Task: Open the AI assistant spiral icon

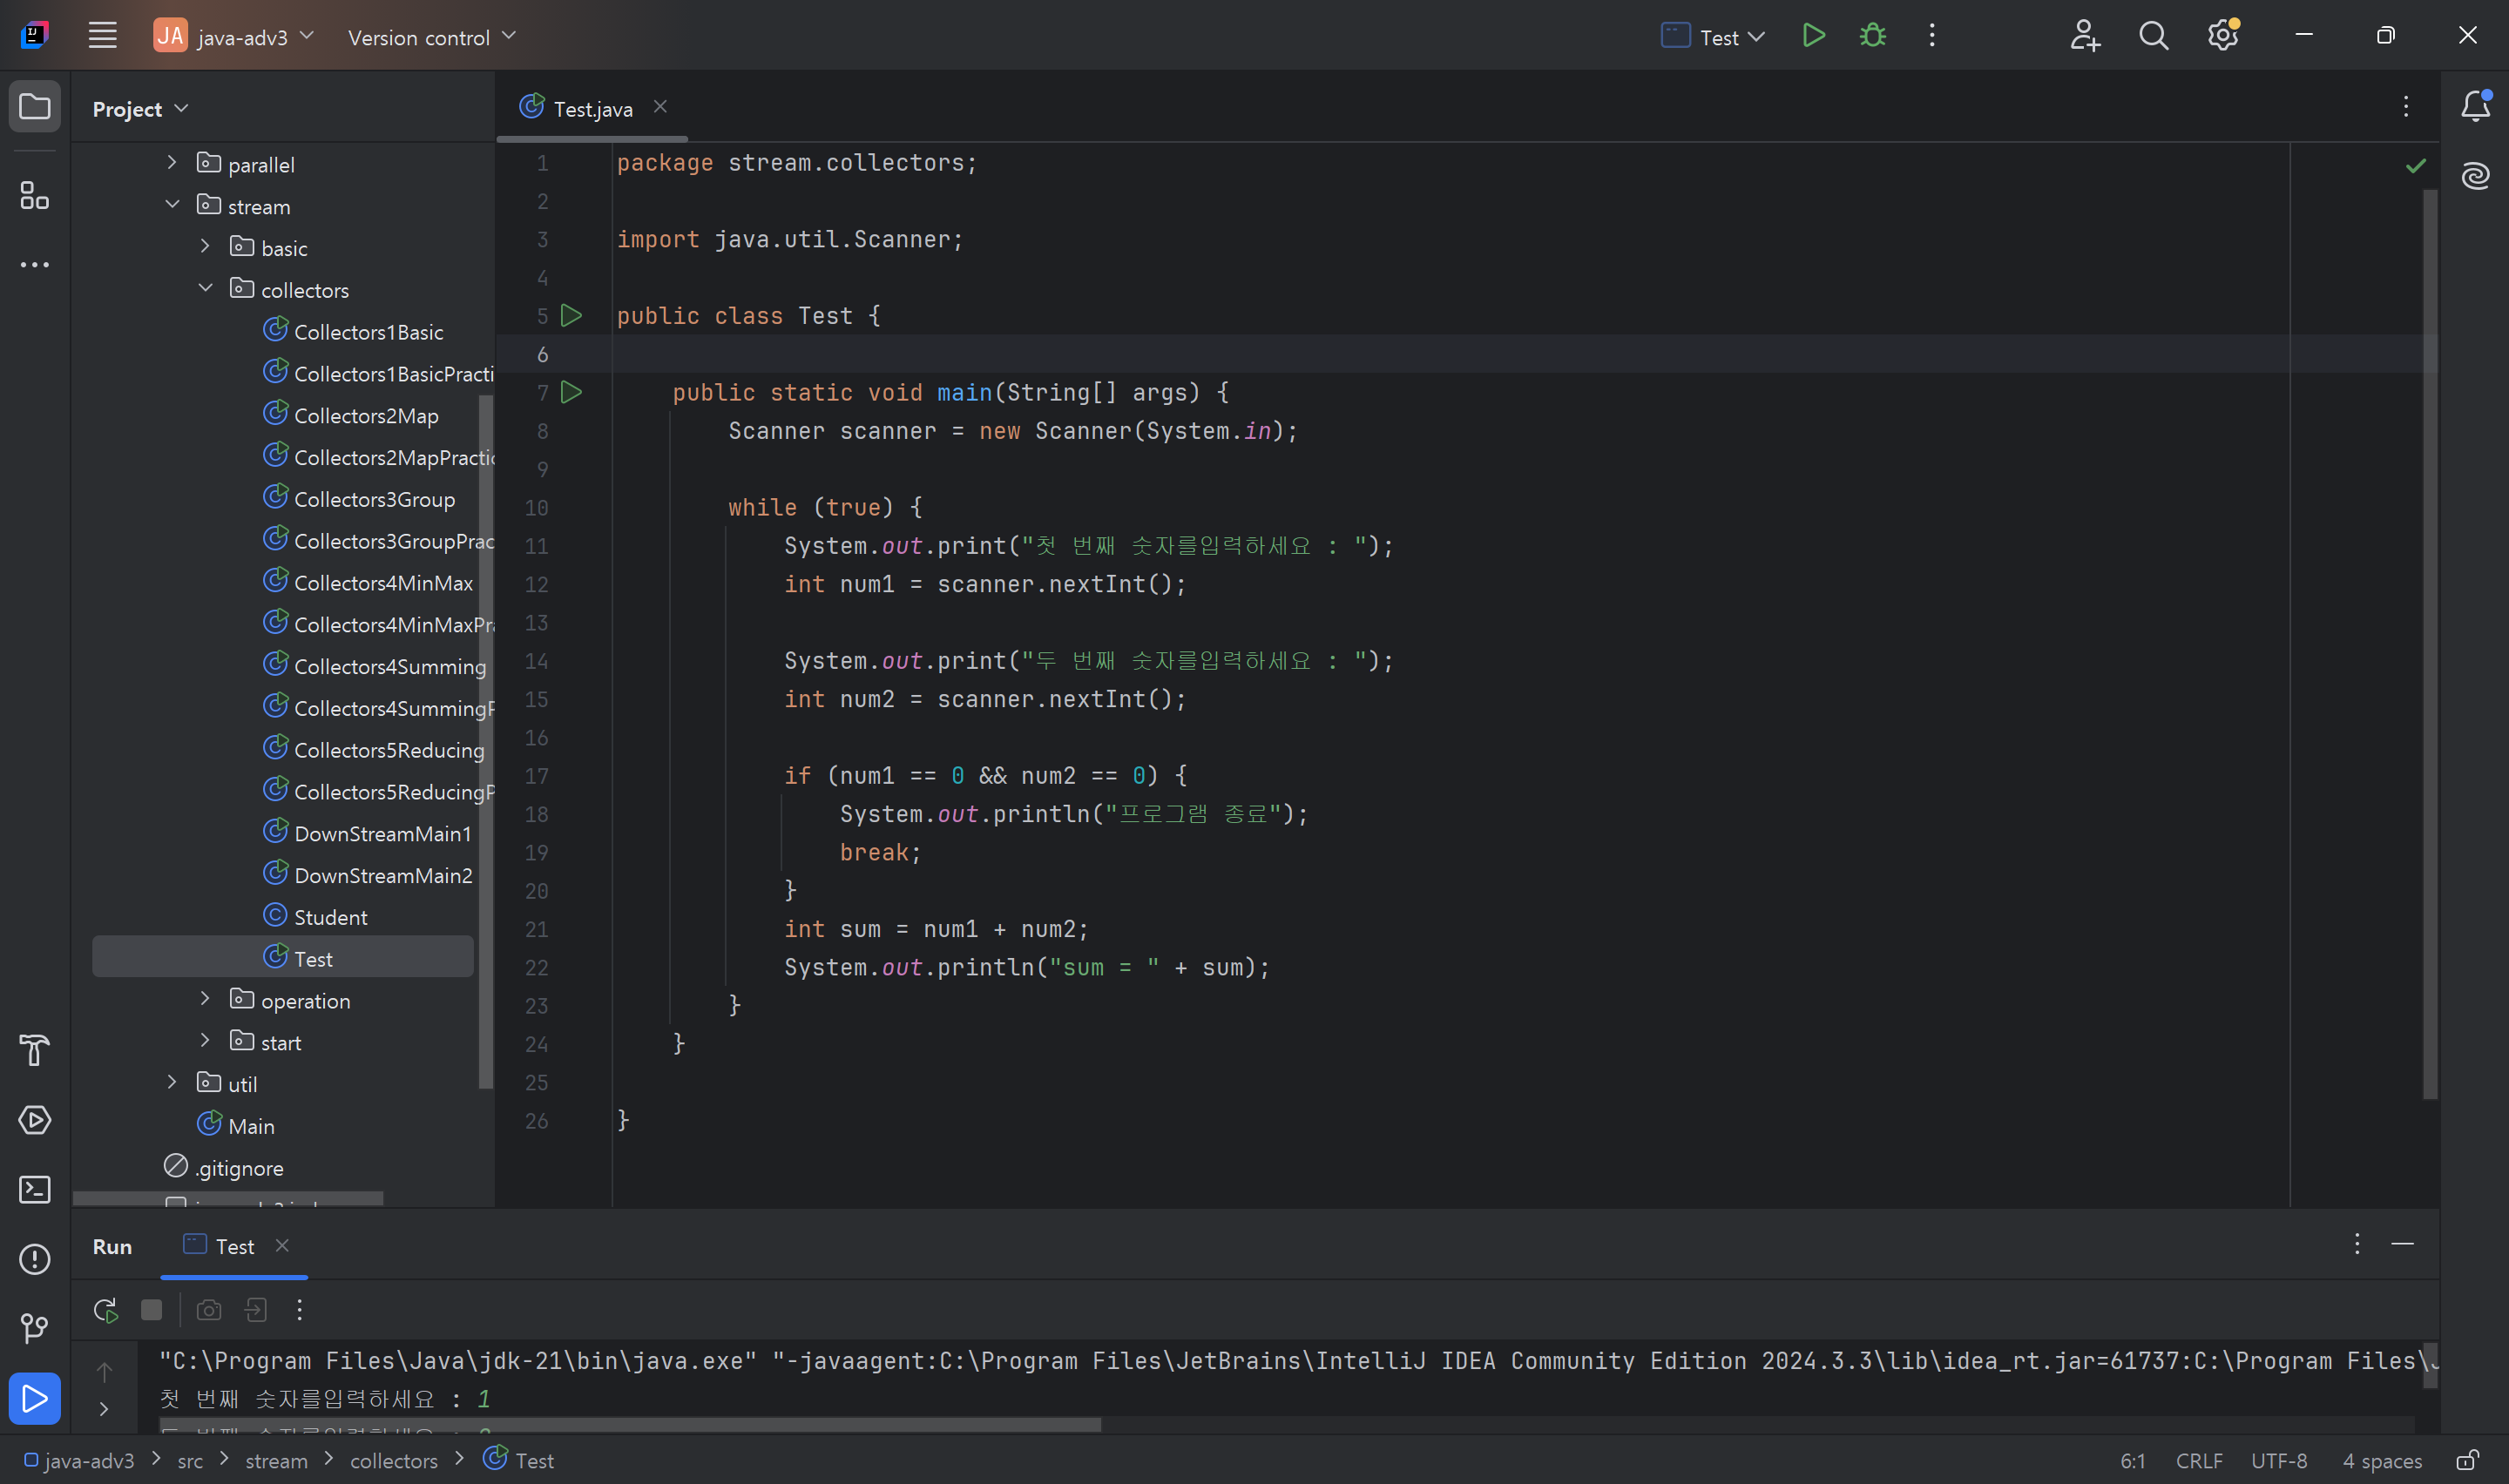Action: pos(2475,176)
